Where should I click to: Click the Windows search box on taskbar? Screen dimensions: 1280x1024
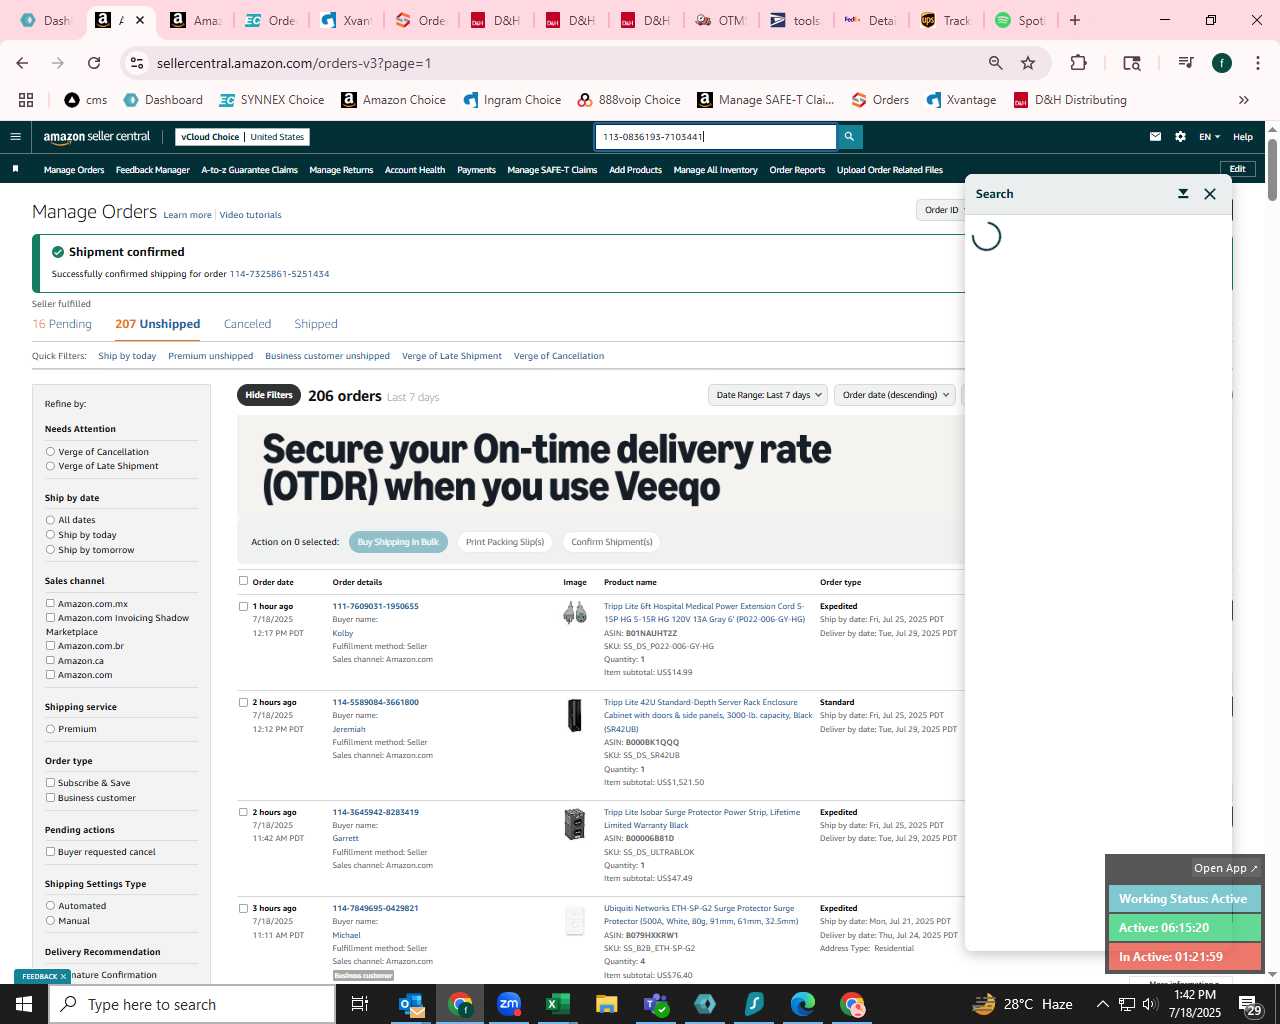tap(192, 1004)
